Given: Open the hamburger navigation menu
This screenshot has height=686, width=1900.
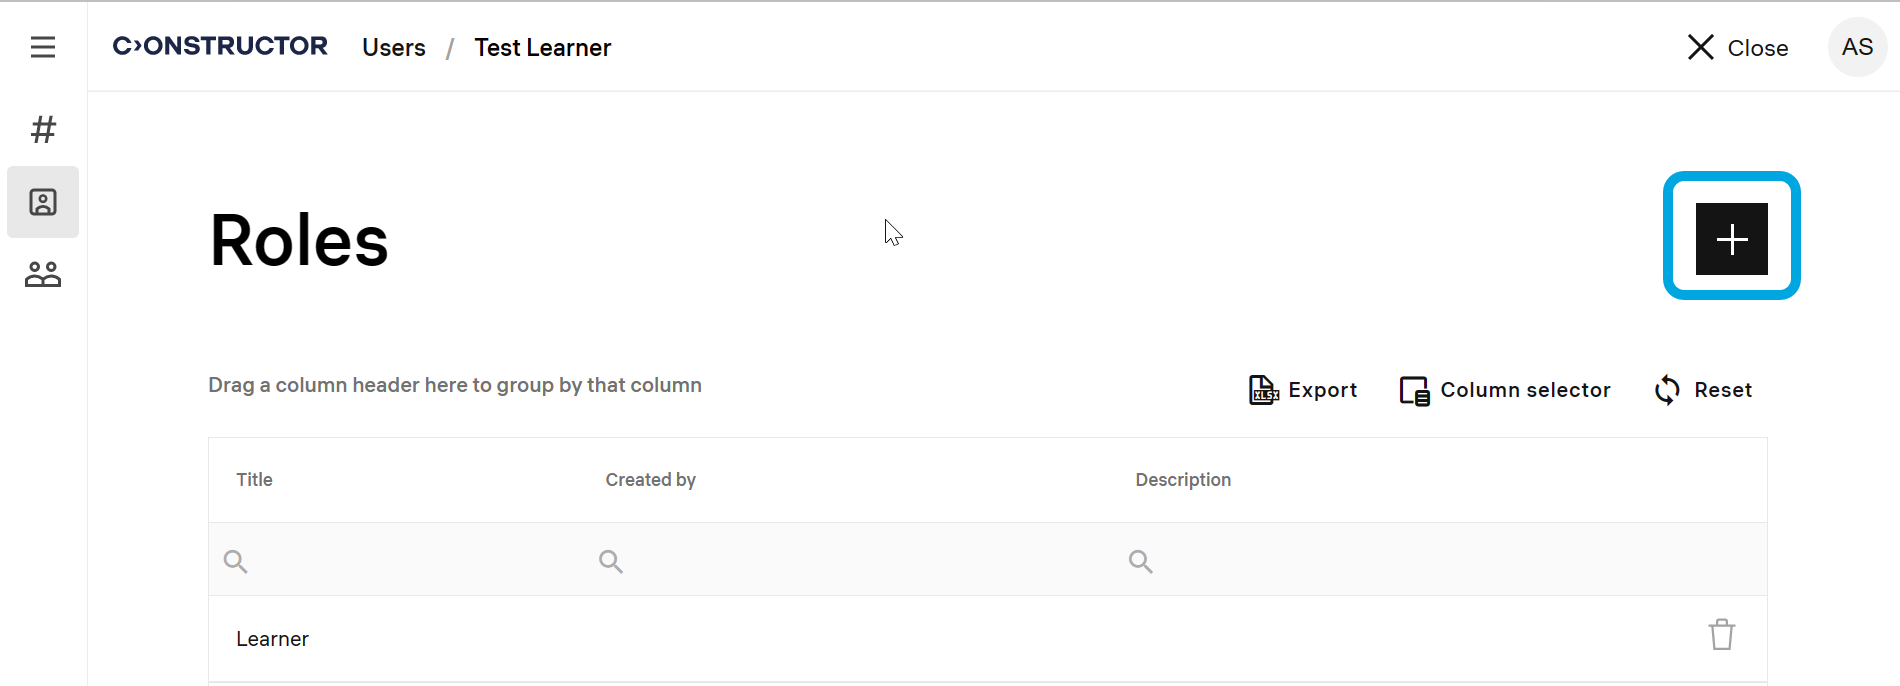Looking at the screenshot, I should 43,47.
